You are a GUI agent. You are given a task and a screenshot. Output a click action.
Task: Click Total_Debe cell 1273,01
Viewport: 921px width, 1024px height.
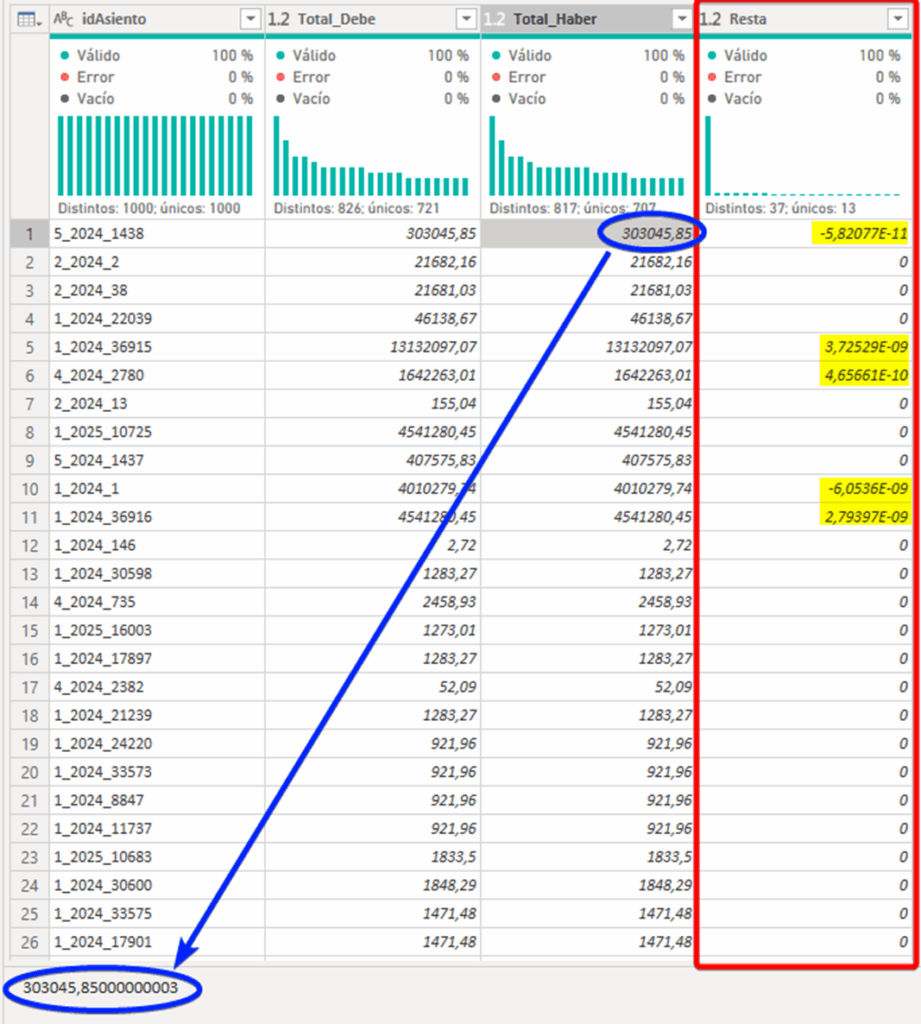coord(372,630)
